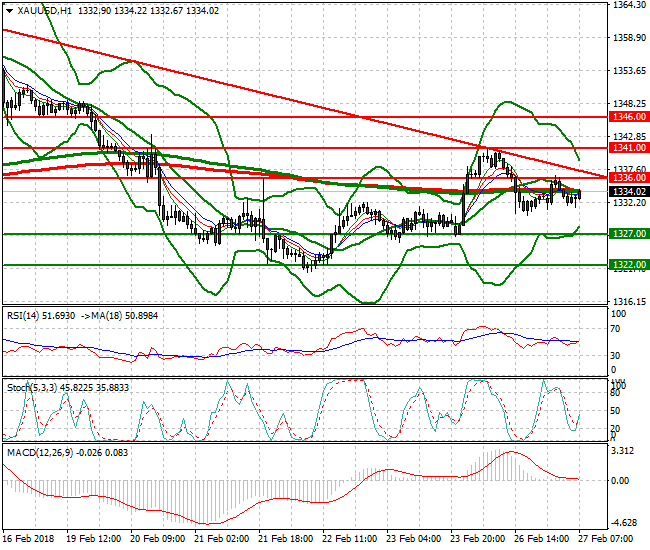Click the 1353.65 price axis value
The height and width of the screenshot is (550, 650).
(629, 71)
